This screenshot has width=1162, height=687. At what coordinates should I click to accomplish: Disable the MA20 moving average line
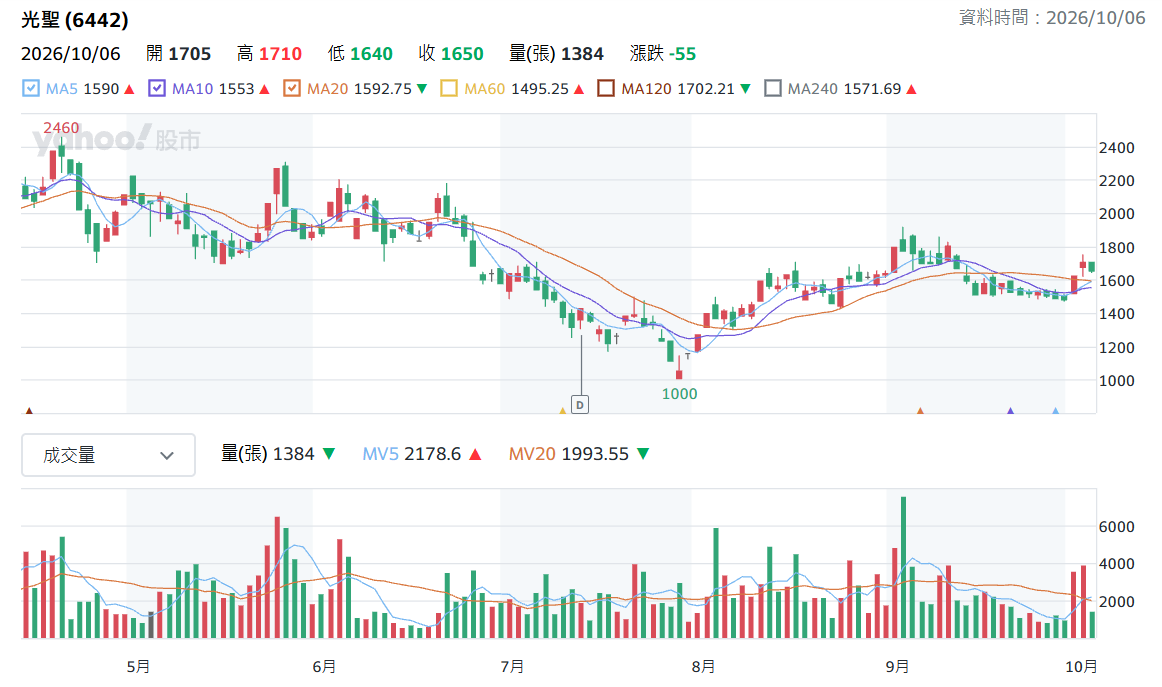click(292, 88)
